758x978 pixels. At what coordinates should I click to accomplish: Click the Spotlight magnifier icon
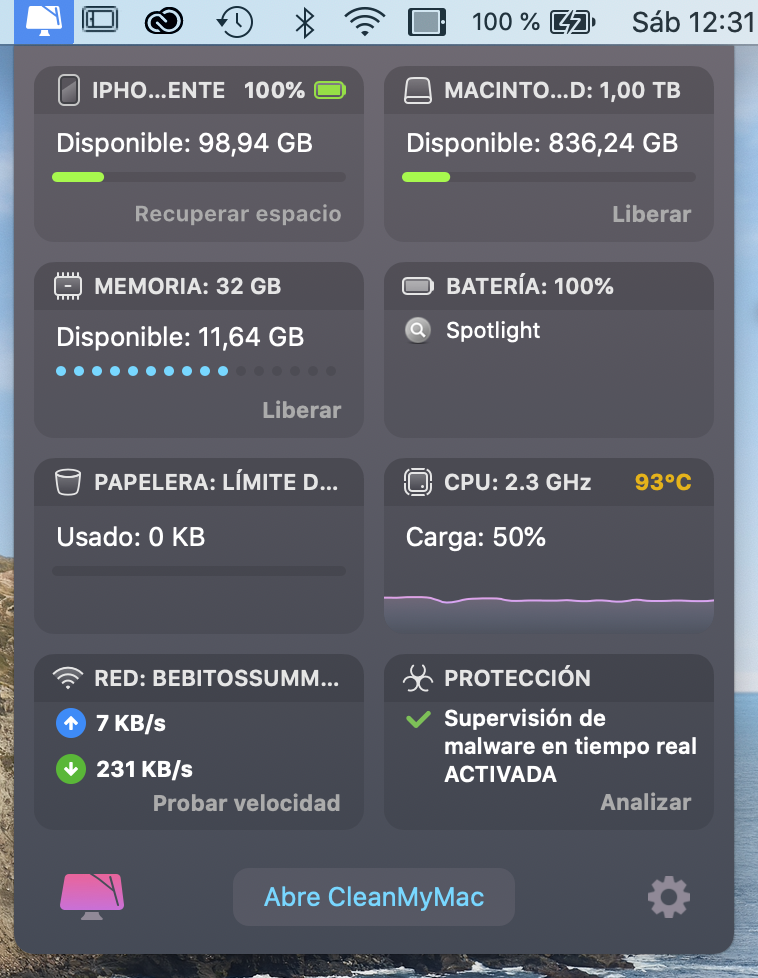click(x=418, y=331)
